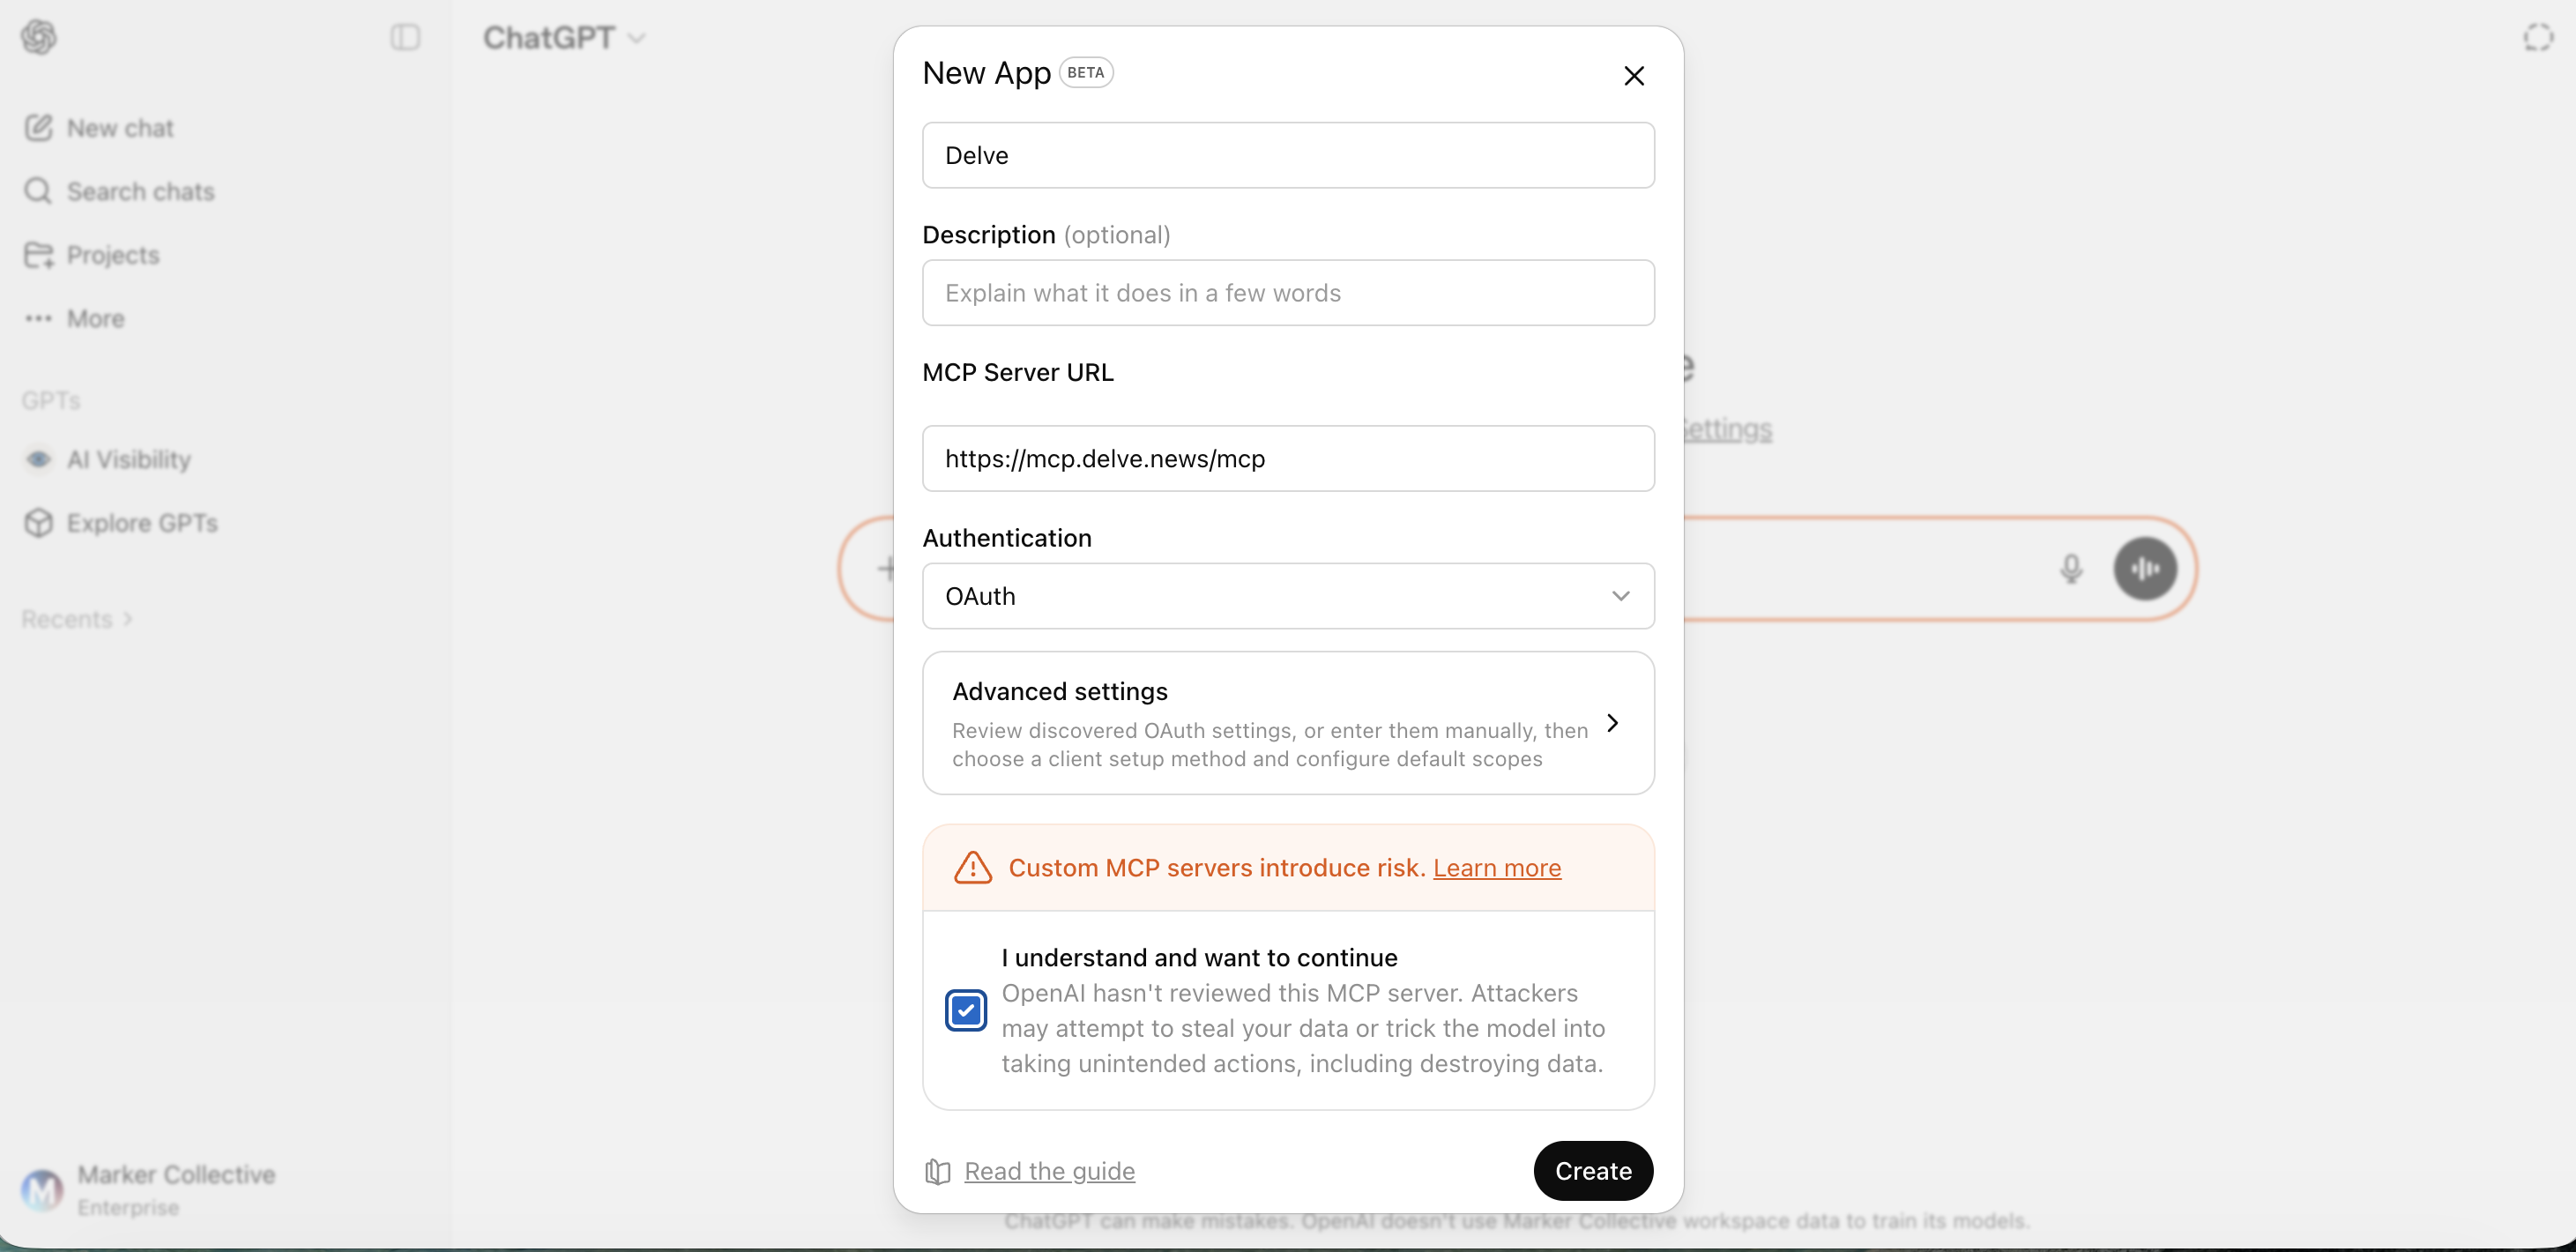The height and width of the screenshot is (1252, 2576).
Task: Collapse the sidebar with the toggle icon
Action: click(x=404, y=38)
